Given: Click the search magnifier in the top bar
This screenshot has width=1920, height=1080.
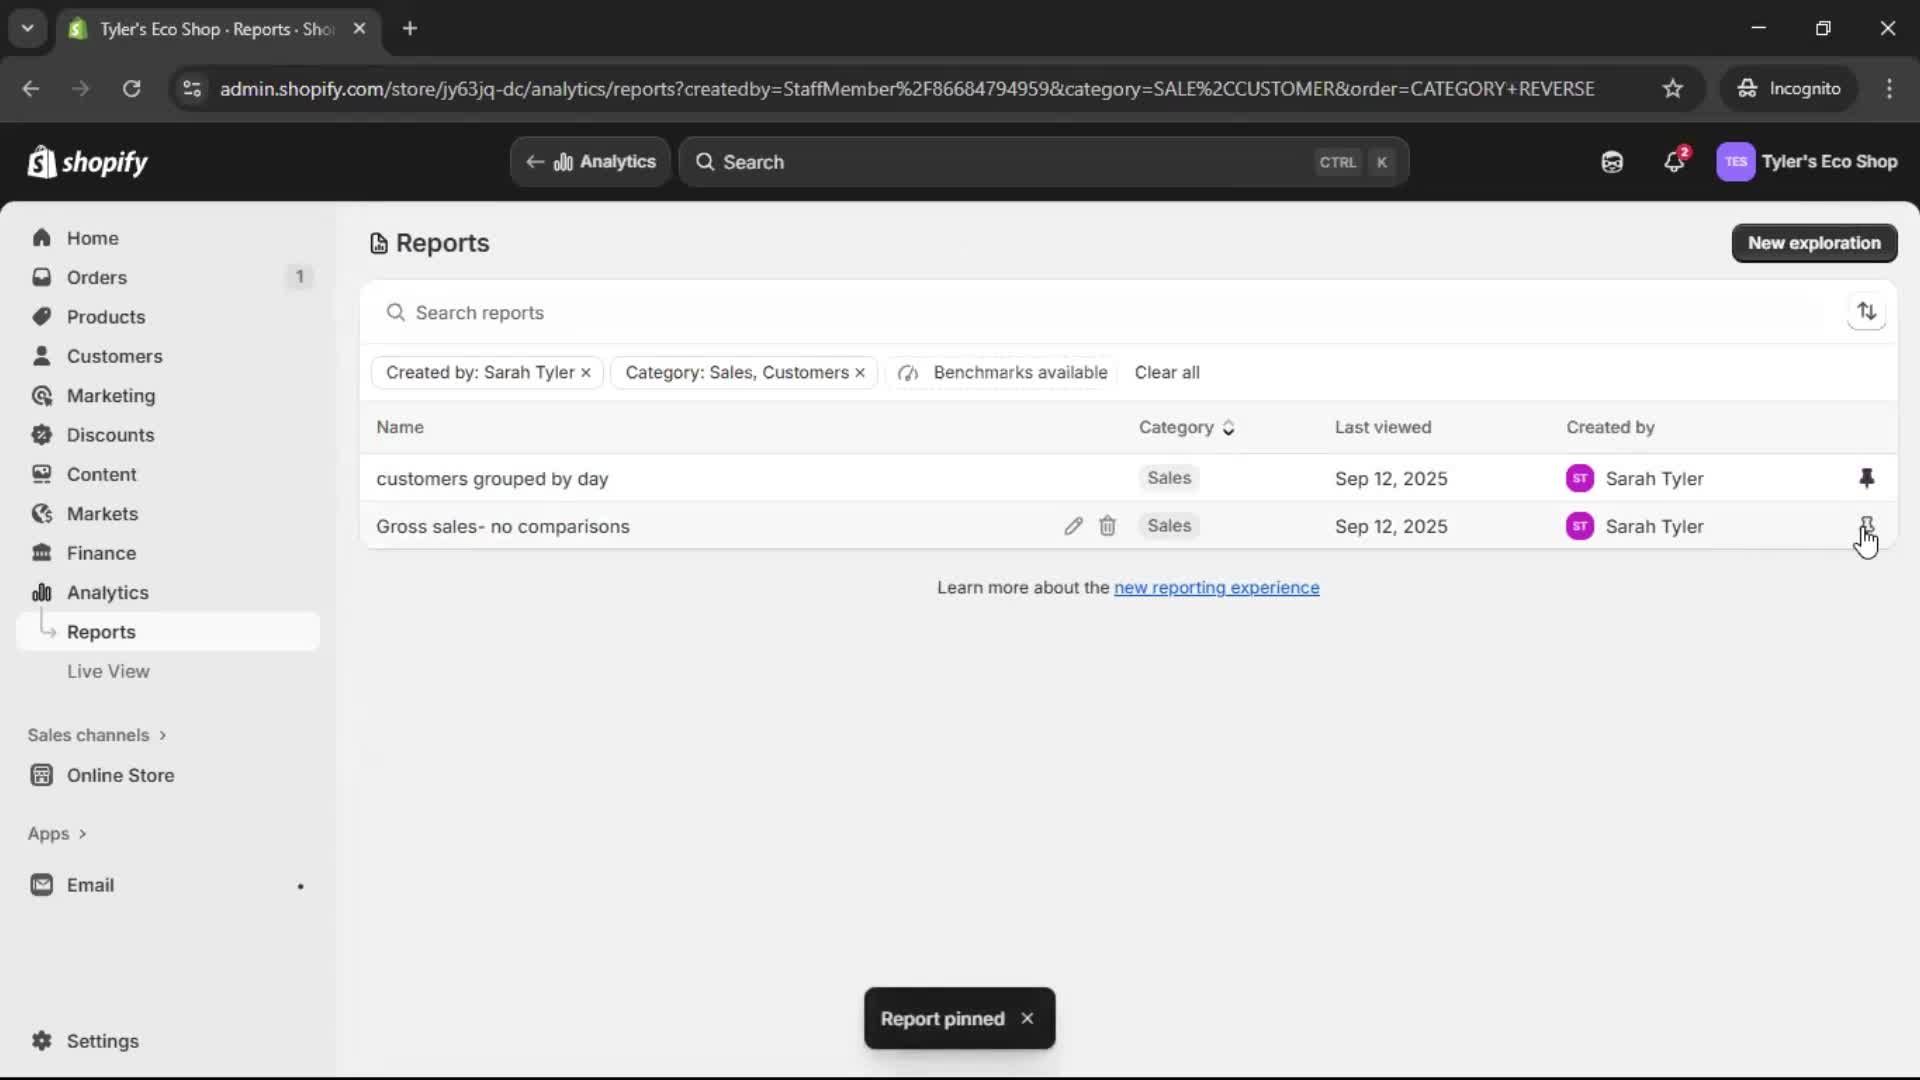Looking at the screenshot, I should tap(706, 161).
